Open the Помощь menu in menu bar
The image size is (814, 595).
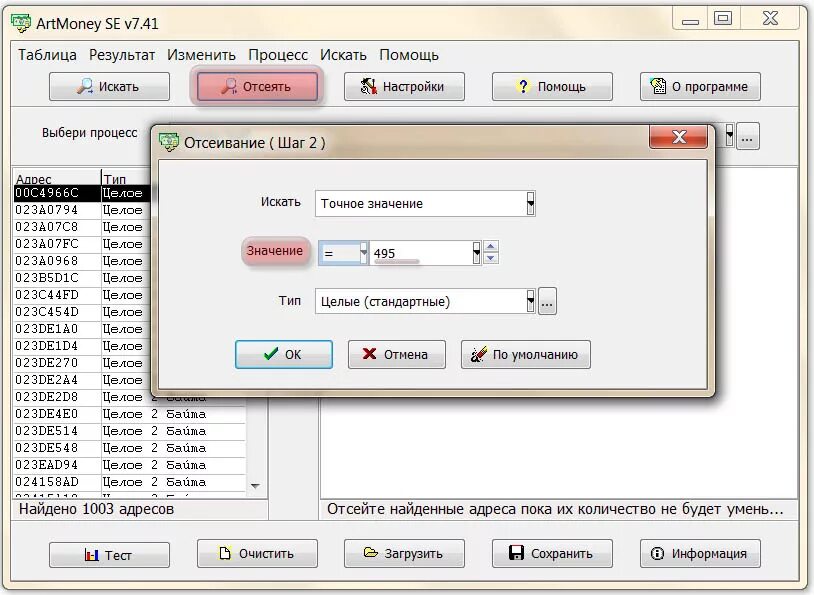(409, 55)
